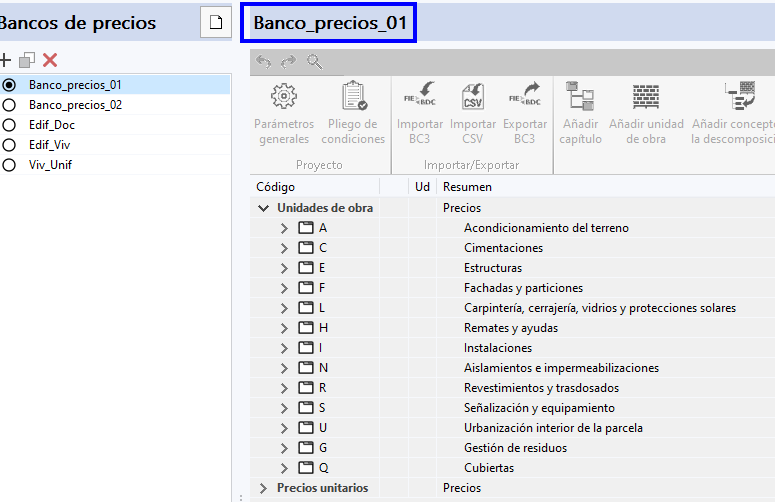Expand chapter E Estructuras
775x502 pixels.
tap(284, 268)
